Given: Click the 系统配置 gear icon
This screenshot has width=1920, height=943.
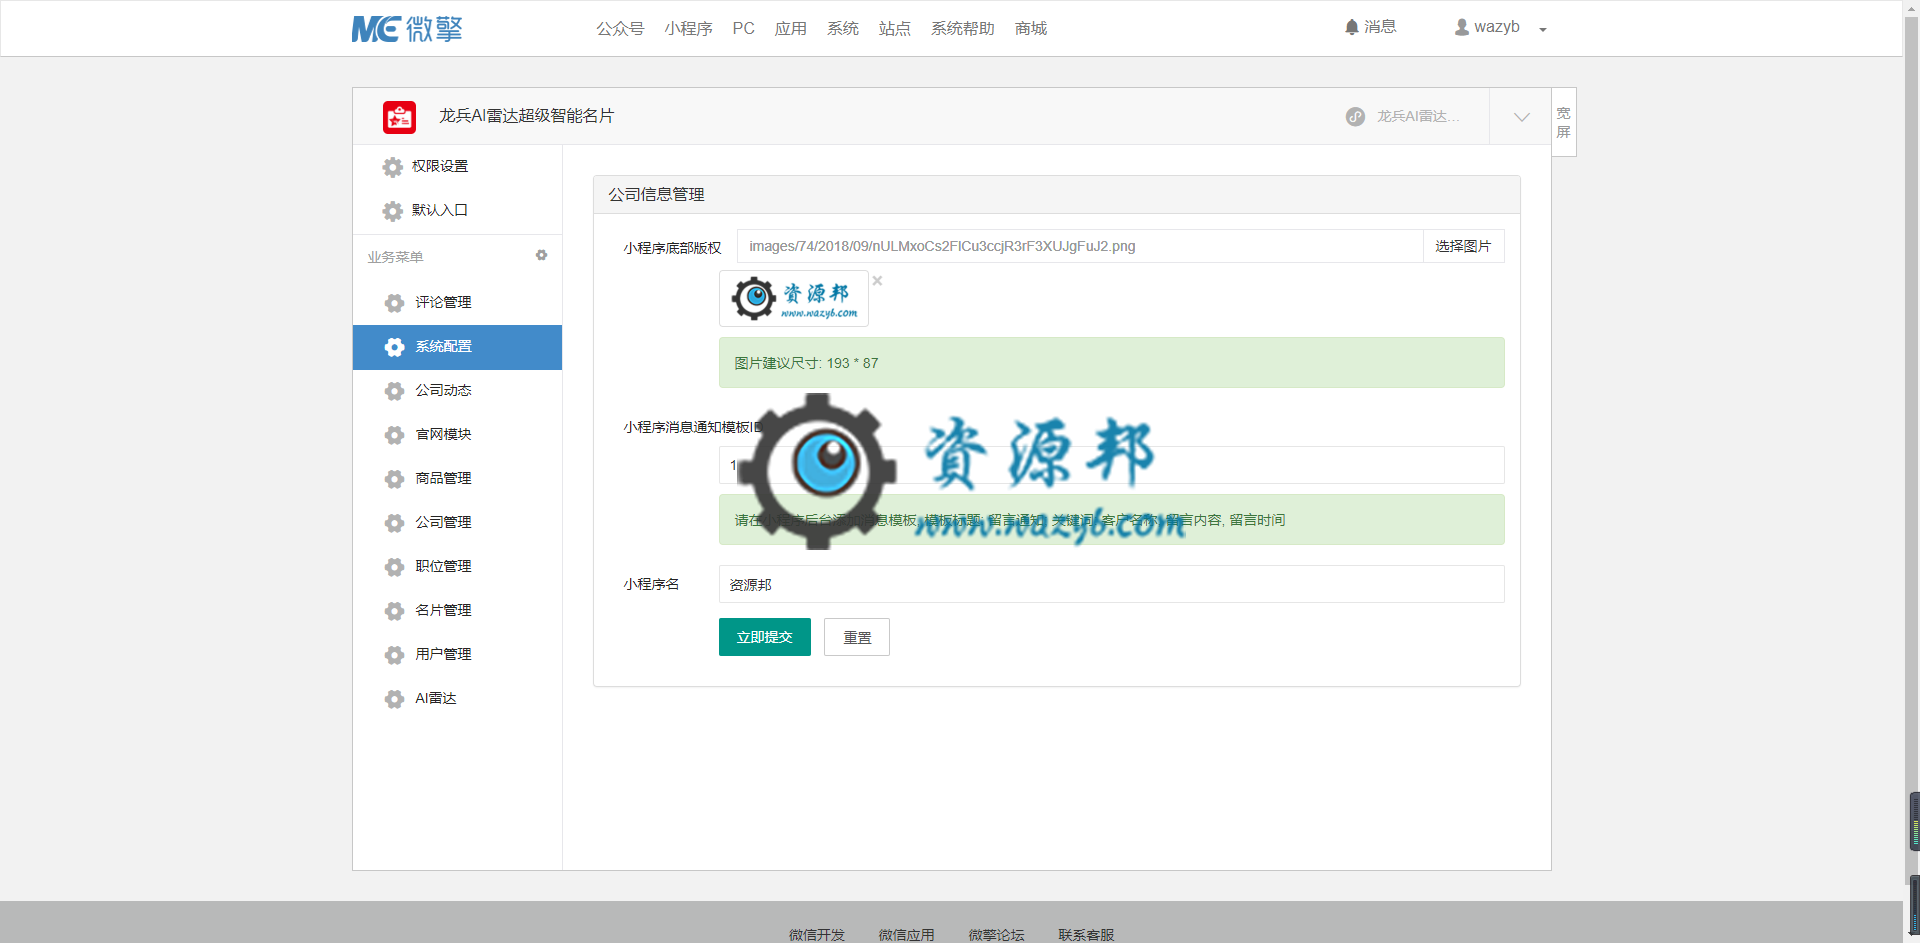Looking at the screenshot, I should pyautogui.click(x=395, y=347).
